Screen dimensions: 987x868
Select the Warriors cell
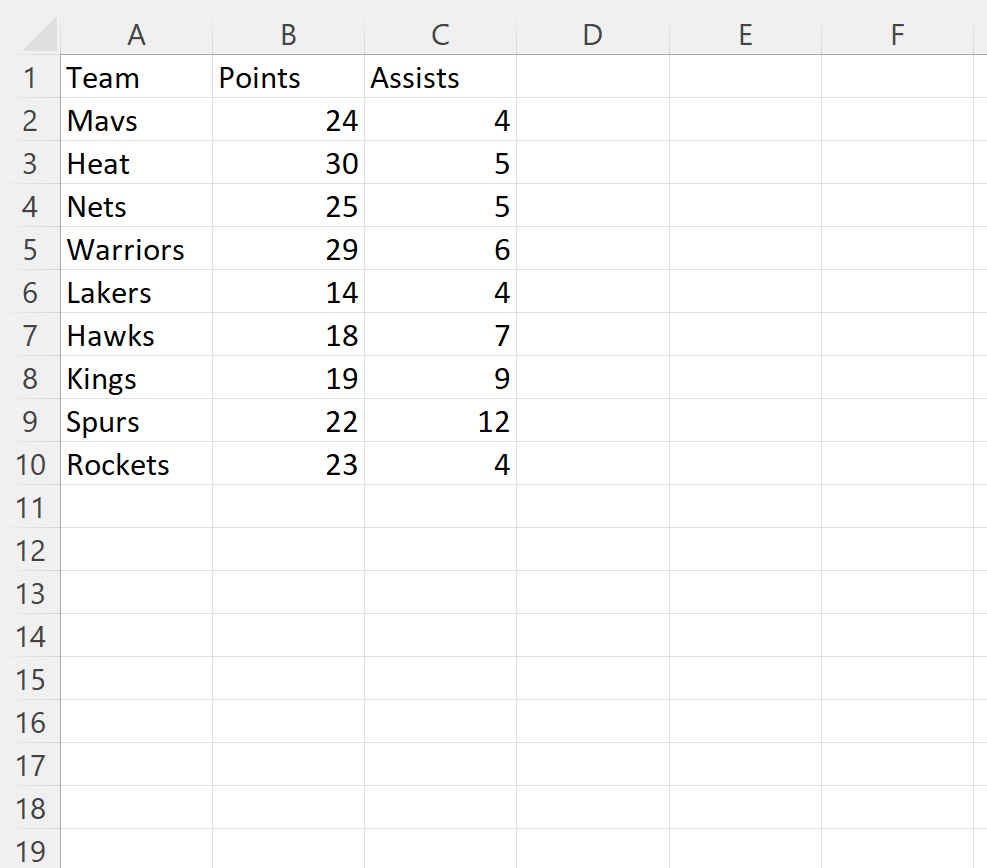click(x=137, y=250)
